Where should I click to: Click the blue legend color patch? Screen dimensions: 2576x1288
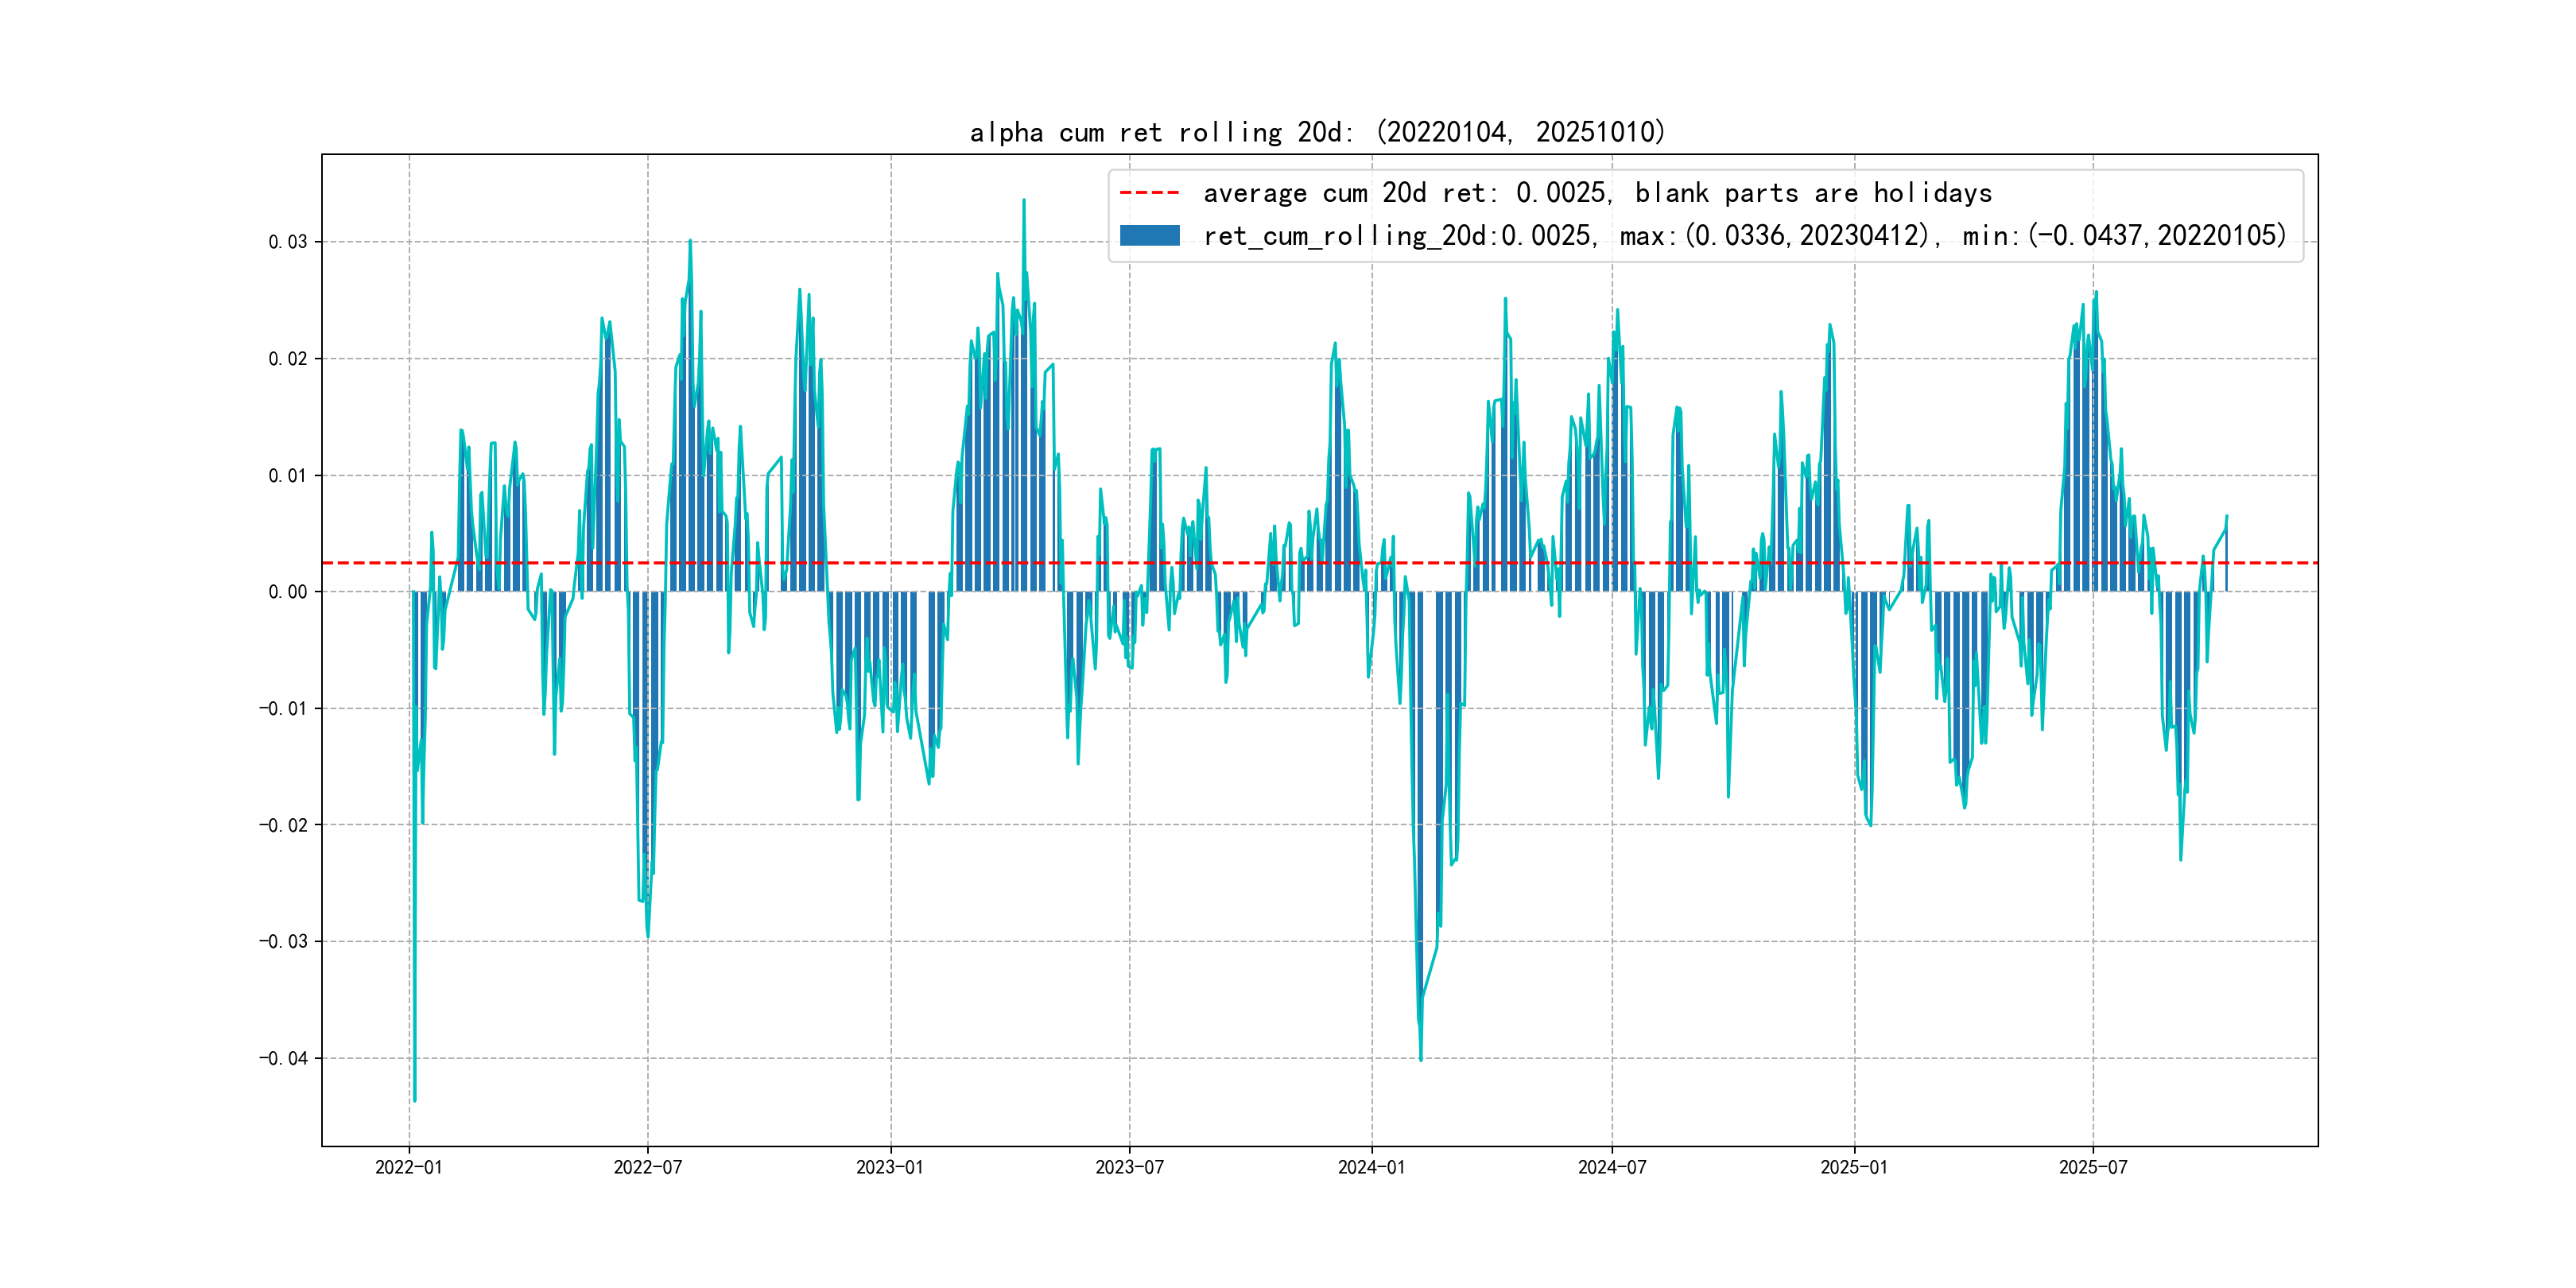pyautogui.click(x=1149, y=236)
